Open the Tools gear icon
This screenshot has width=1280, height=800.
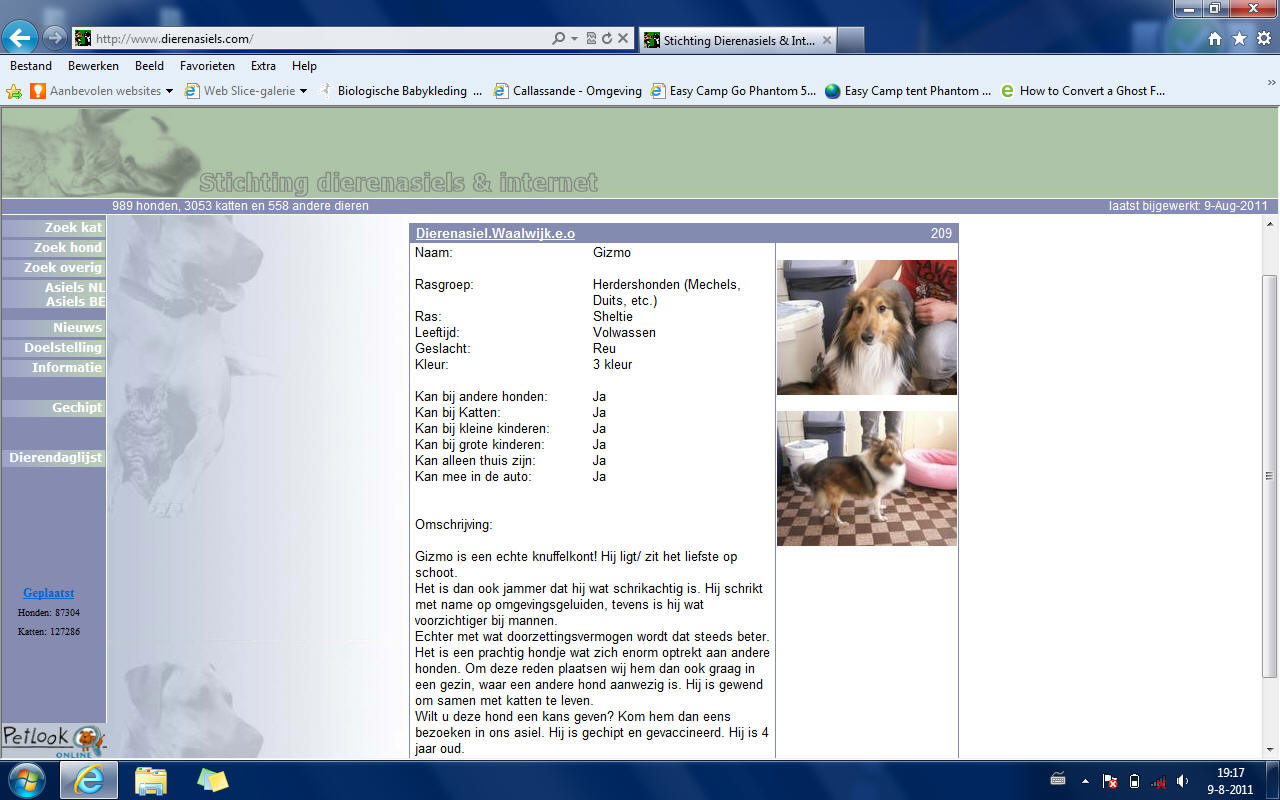point(1263,39)
